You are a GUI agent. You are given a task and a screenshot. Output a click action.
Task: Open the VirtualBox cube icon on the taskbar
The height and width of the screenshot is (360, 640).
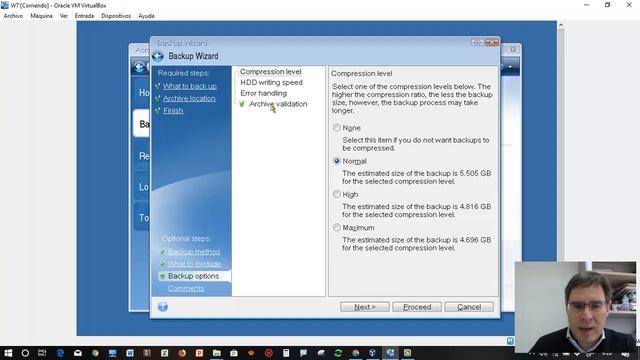click(x=372, y=353)
